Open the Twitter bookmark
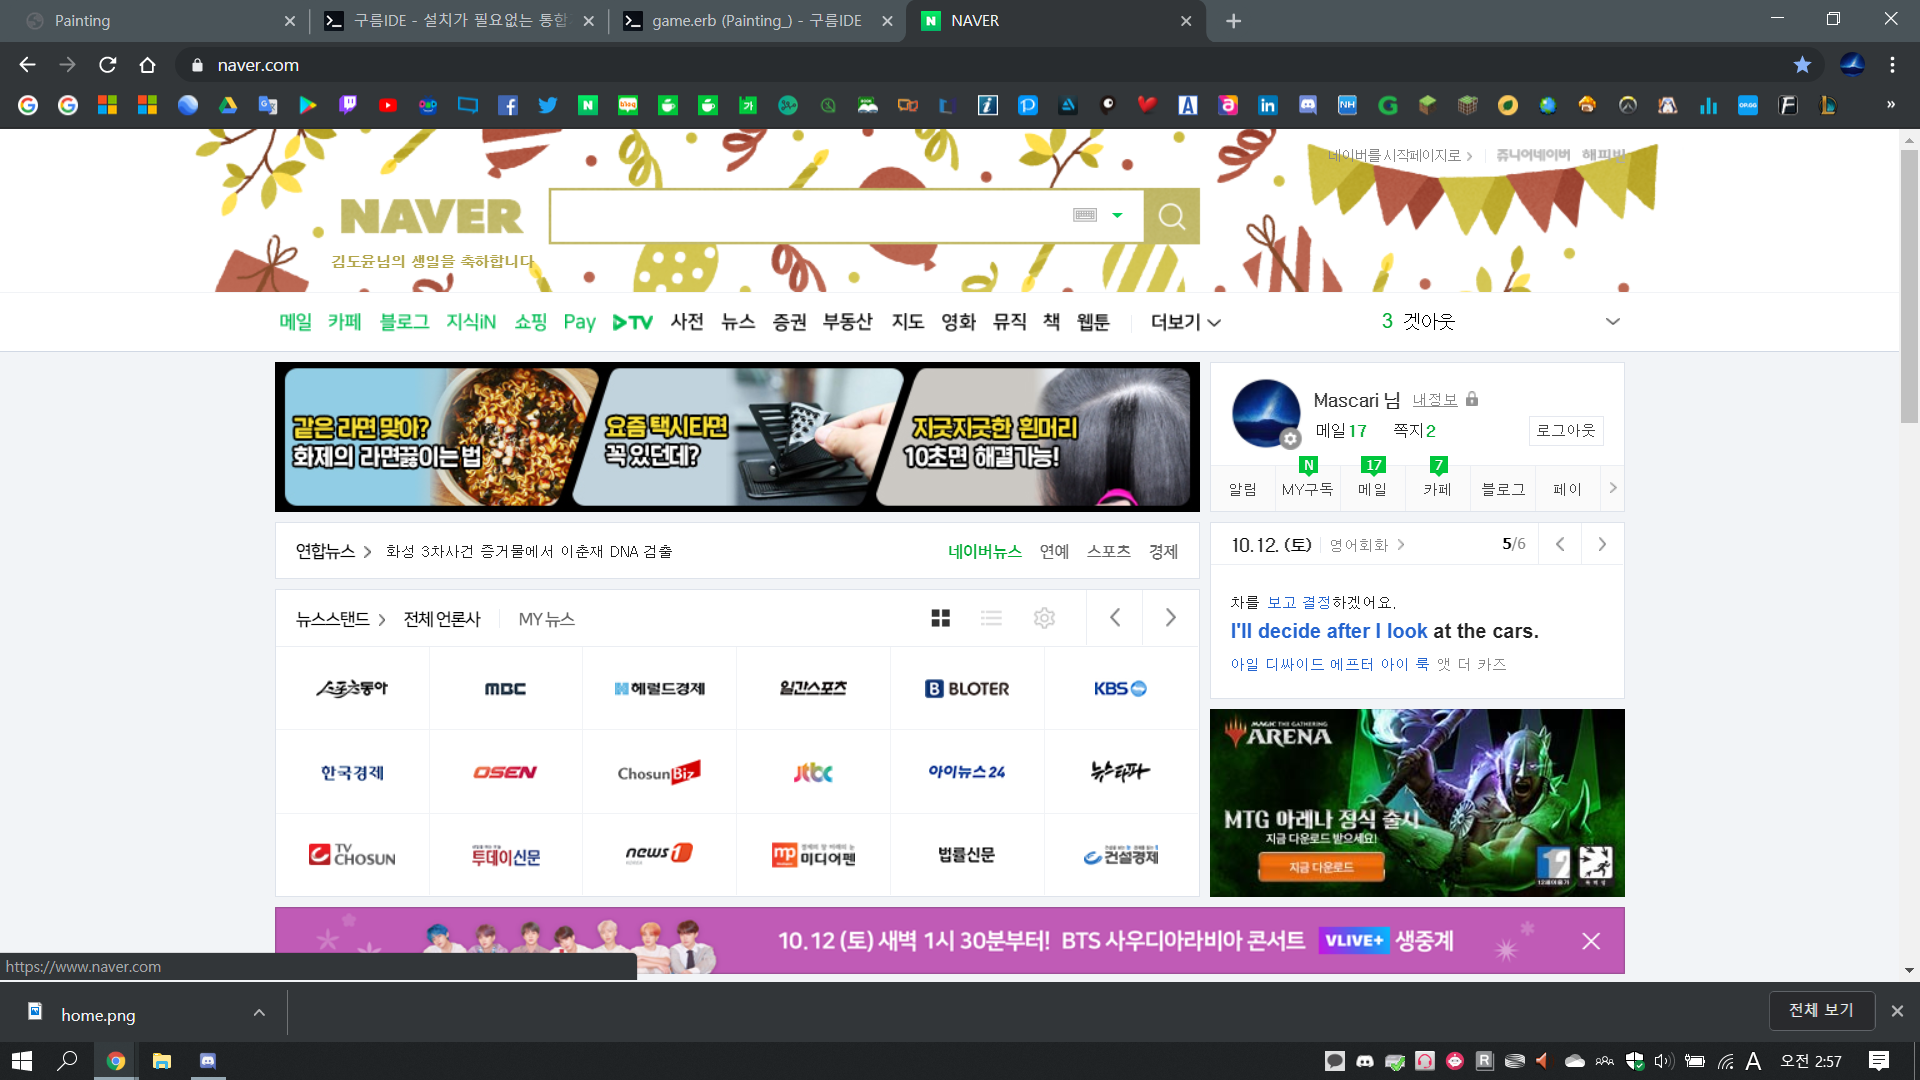 [x=548, y=105]
